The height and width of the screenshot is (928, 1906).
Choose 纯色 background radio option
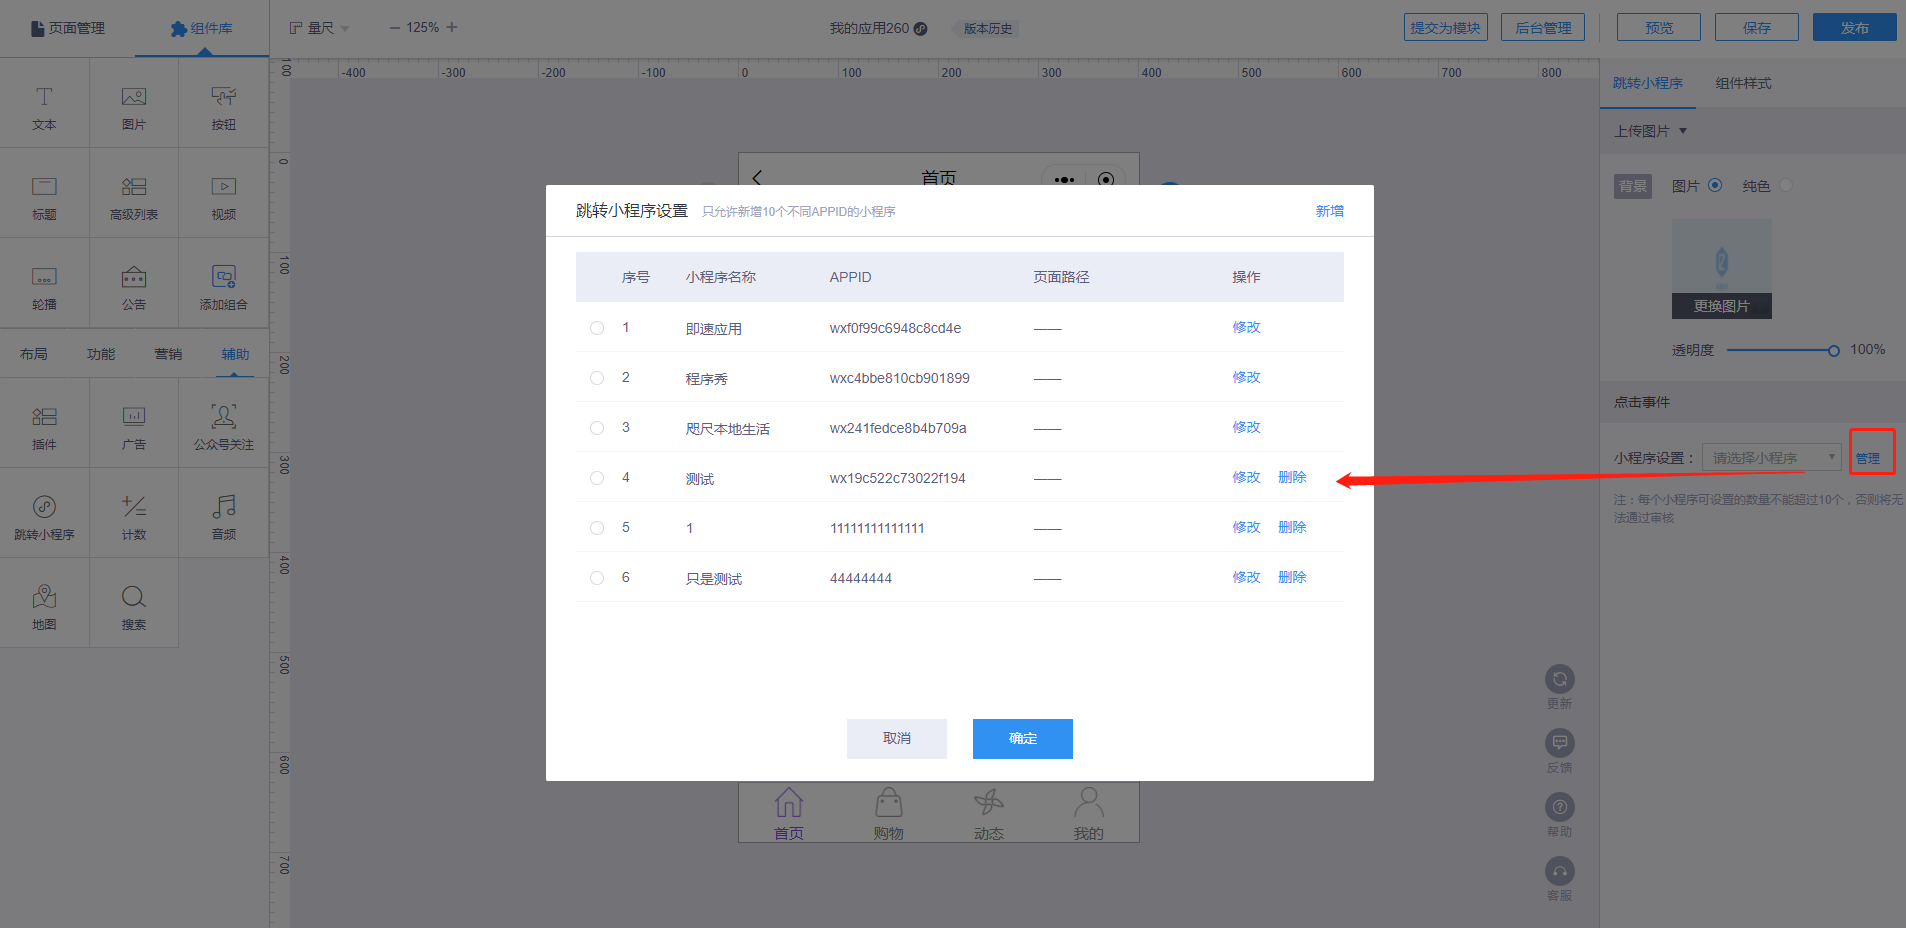(x=1786, y=185)
